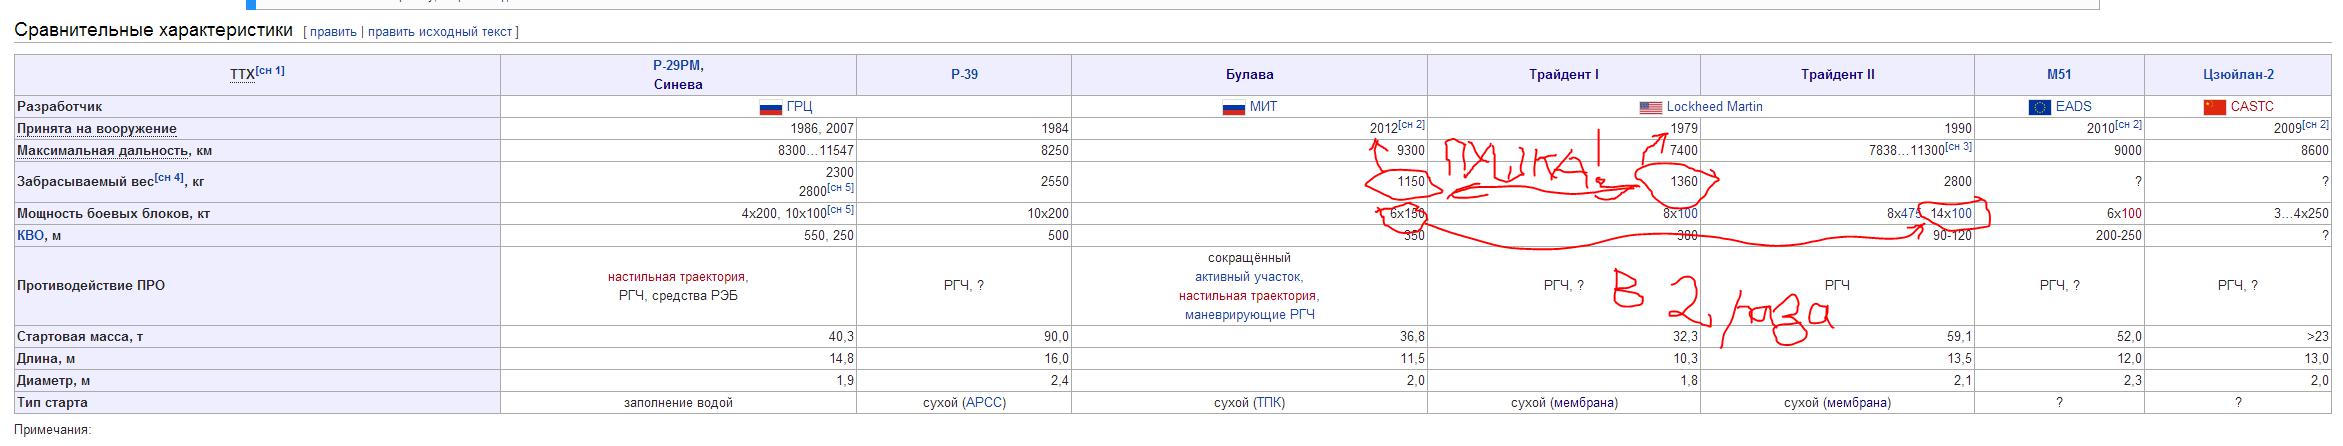Select the length value 13,5

1959,359
